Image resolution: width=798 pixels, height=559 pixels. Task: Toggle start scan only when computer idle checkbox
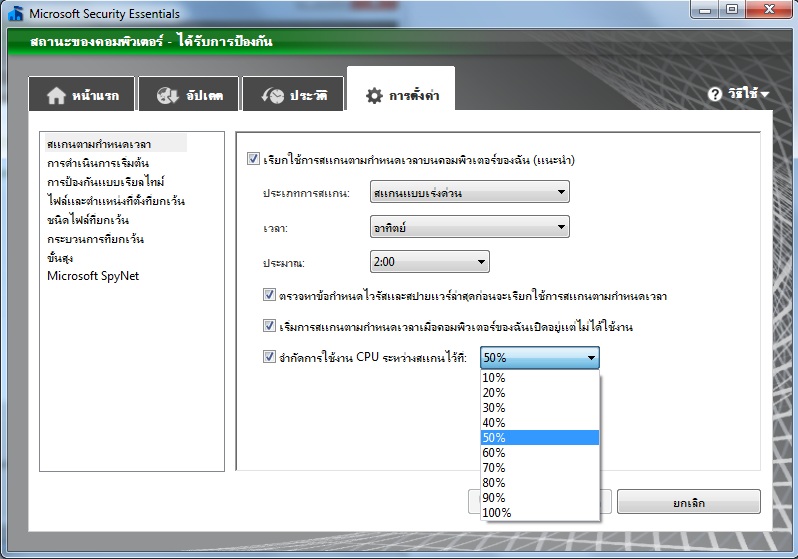click(x=269, y=325)
